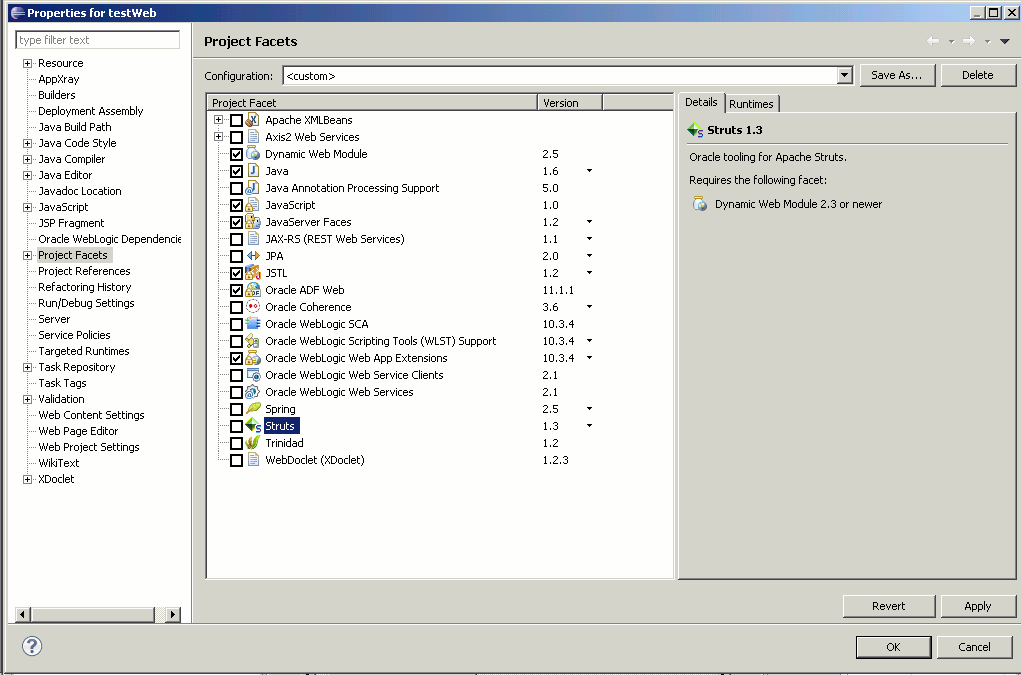Click the JSTL facet icon
The image size is (1021, 675).
[x=253, y=273]
